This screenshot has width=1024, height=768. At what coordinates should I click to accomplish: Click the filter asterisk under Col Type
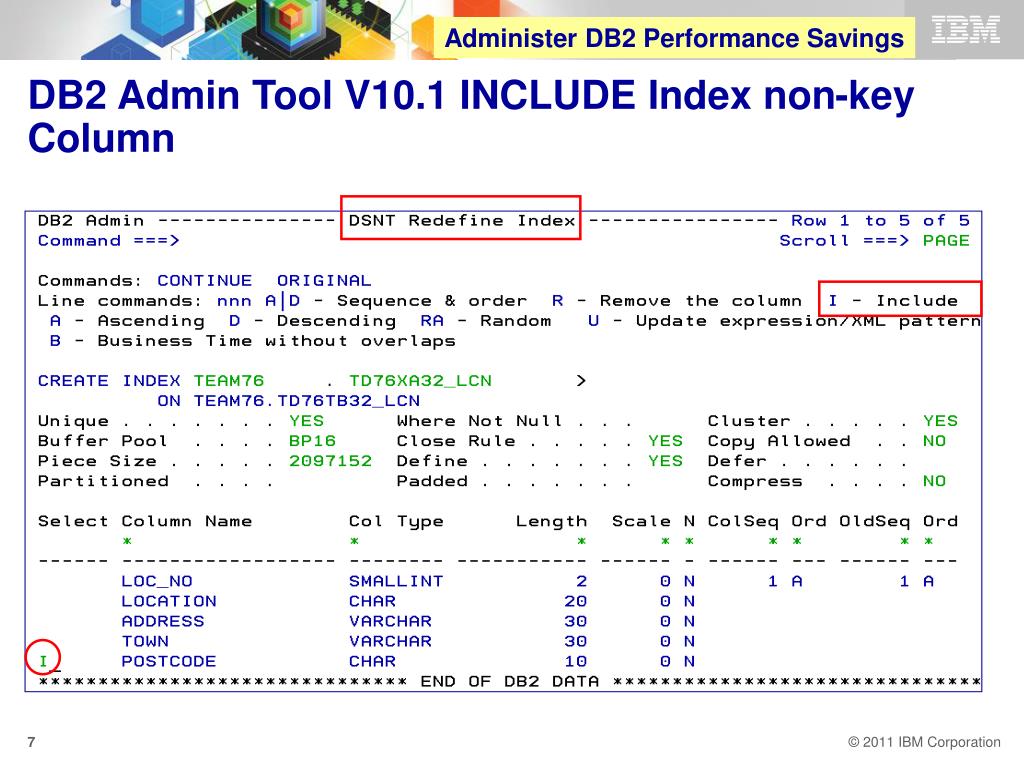(x=354, y=541)
